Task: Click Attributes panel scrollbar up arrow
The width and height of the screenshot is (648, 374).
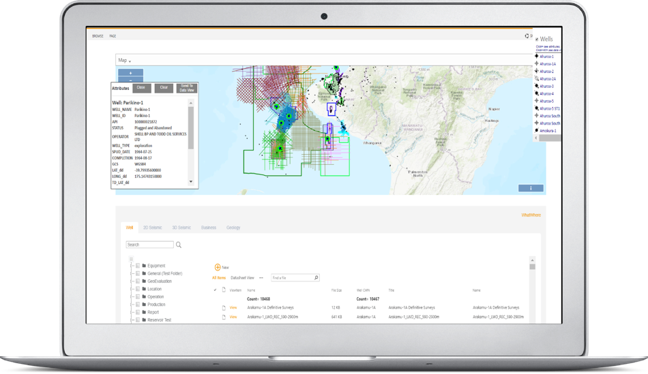Action: [191, 103]
